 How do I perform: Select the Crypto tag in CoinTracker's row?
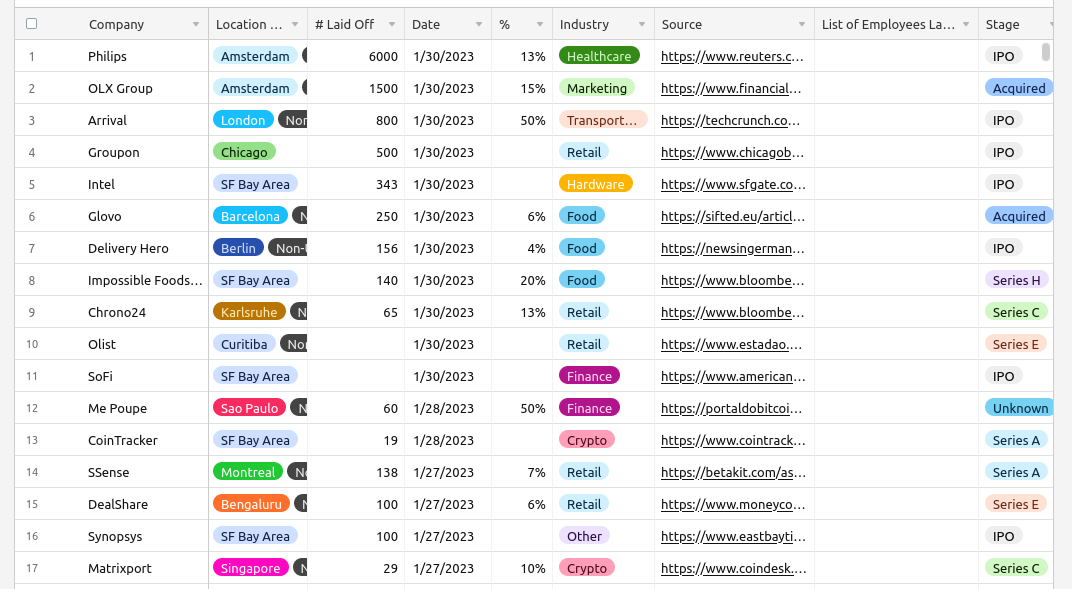(587, 441)
